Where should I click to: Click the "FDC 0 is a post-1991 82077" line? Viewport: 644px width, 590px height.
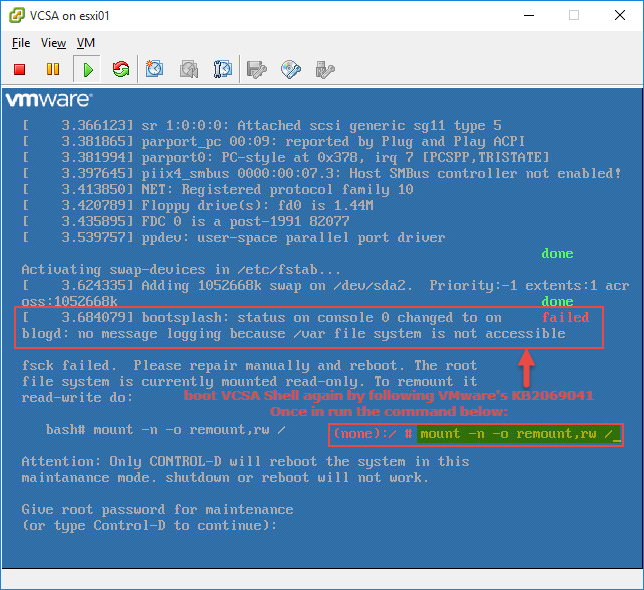[x=186, y=221]
